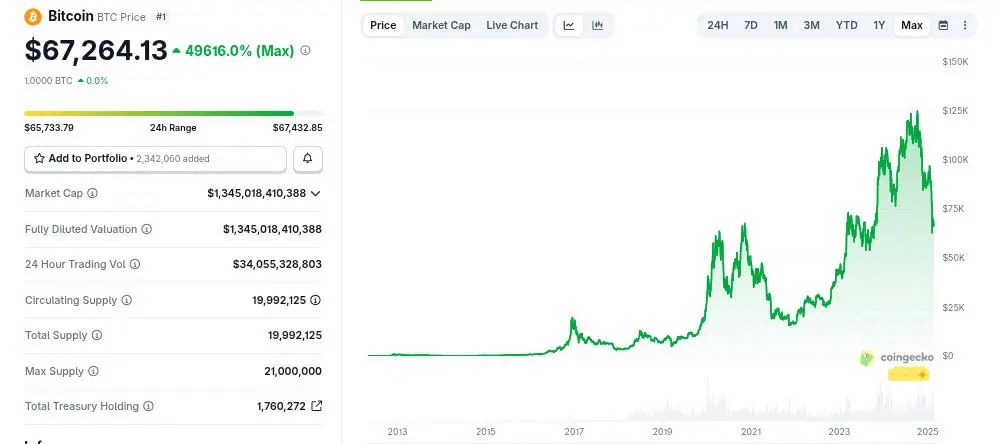Open the Live Chart tab

[512, 25]
